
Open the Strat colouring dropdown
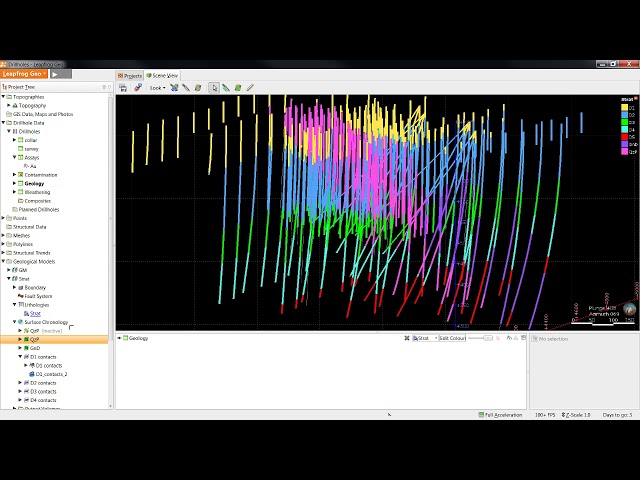(425, 338)
